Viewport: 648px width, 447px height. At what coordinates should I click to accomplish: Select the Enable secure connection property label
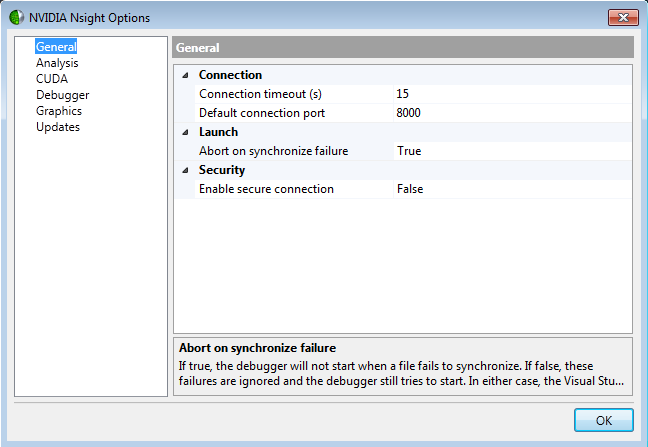click(x=266, y=189)
